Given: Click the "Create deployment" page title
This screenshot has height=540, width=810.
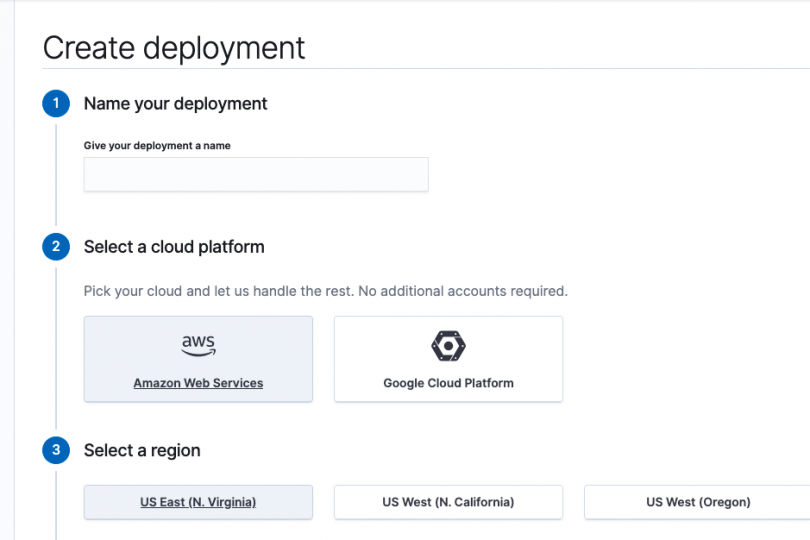Looking at the screenshot, I should click(x=174, y=47).
